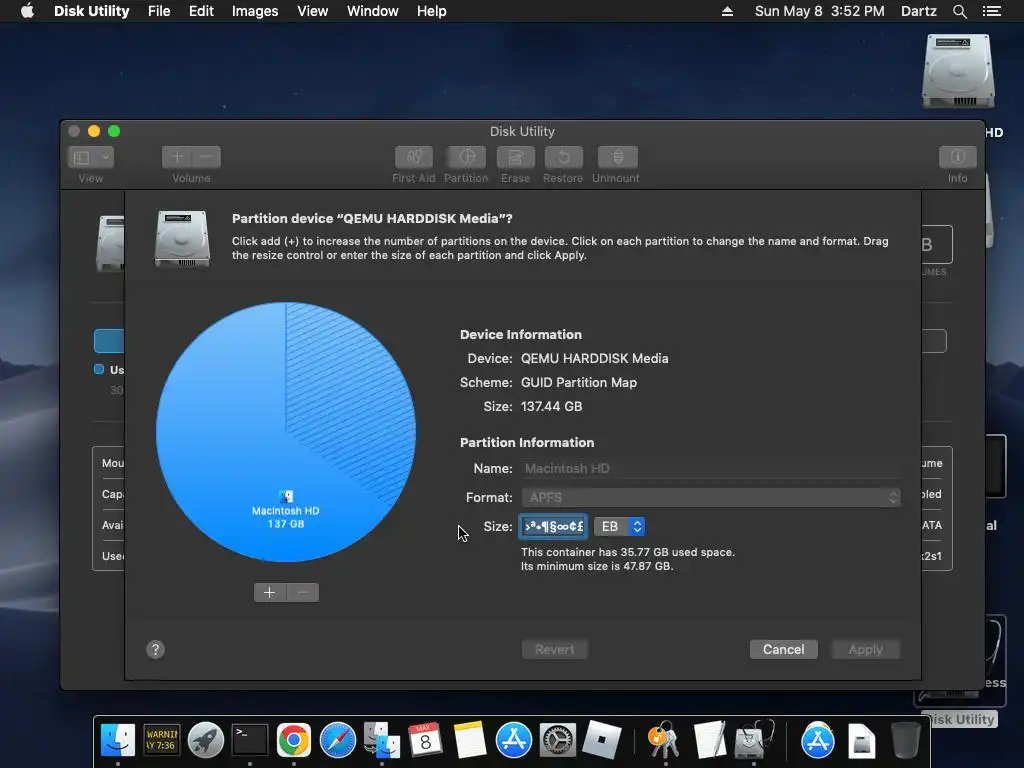Open Console app in the dock

161,740
